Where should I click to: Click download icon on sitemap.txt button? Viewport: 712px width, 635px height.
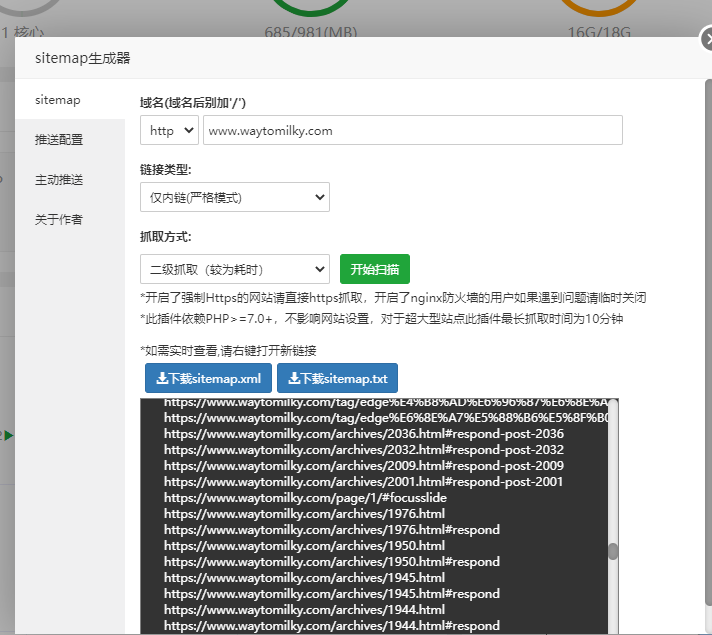pos(294,378)
